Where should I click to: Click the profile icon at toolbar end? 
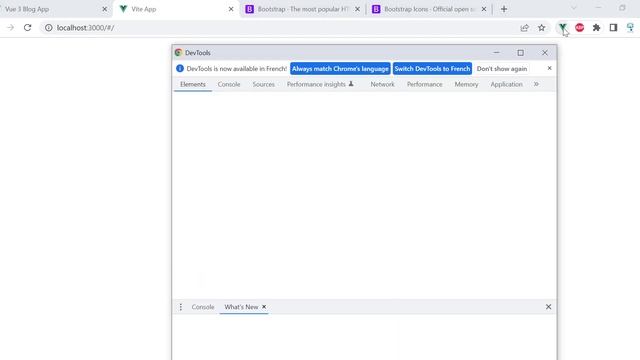[x=630, y=27]
